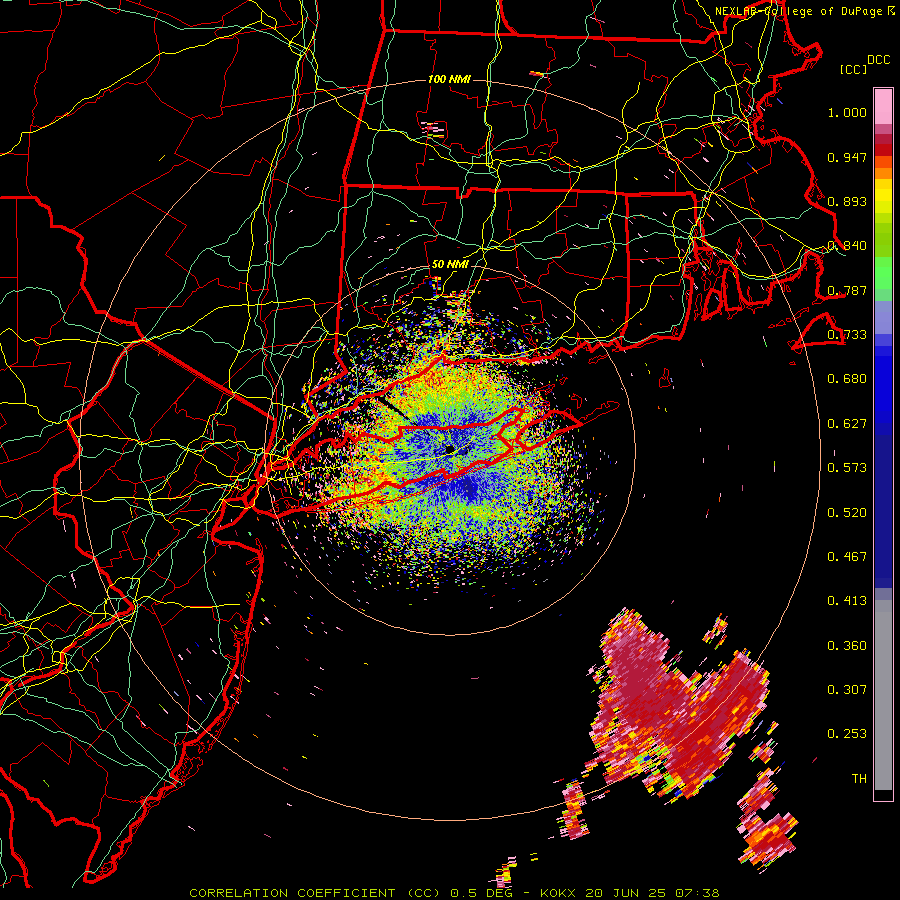Click the black radar site dot on Long Island
The height and width of the screenshot is (900, 900).
[x=450, y=449]
